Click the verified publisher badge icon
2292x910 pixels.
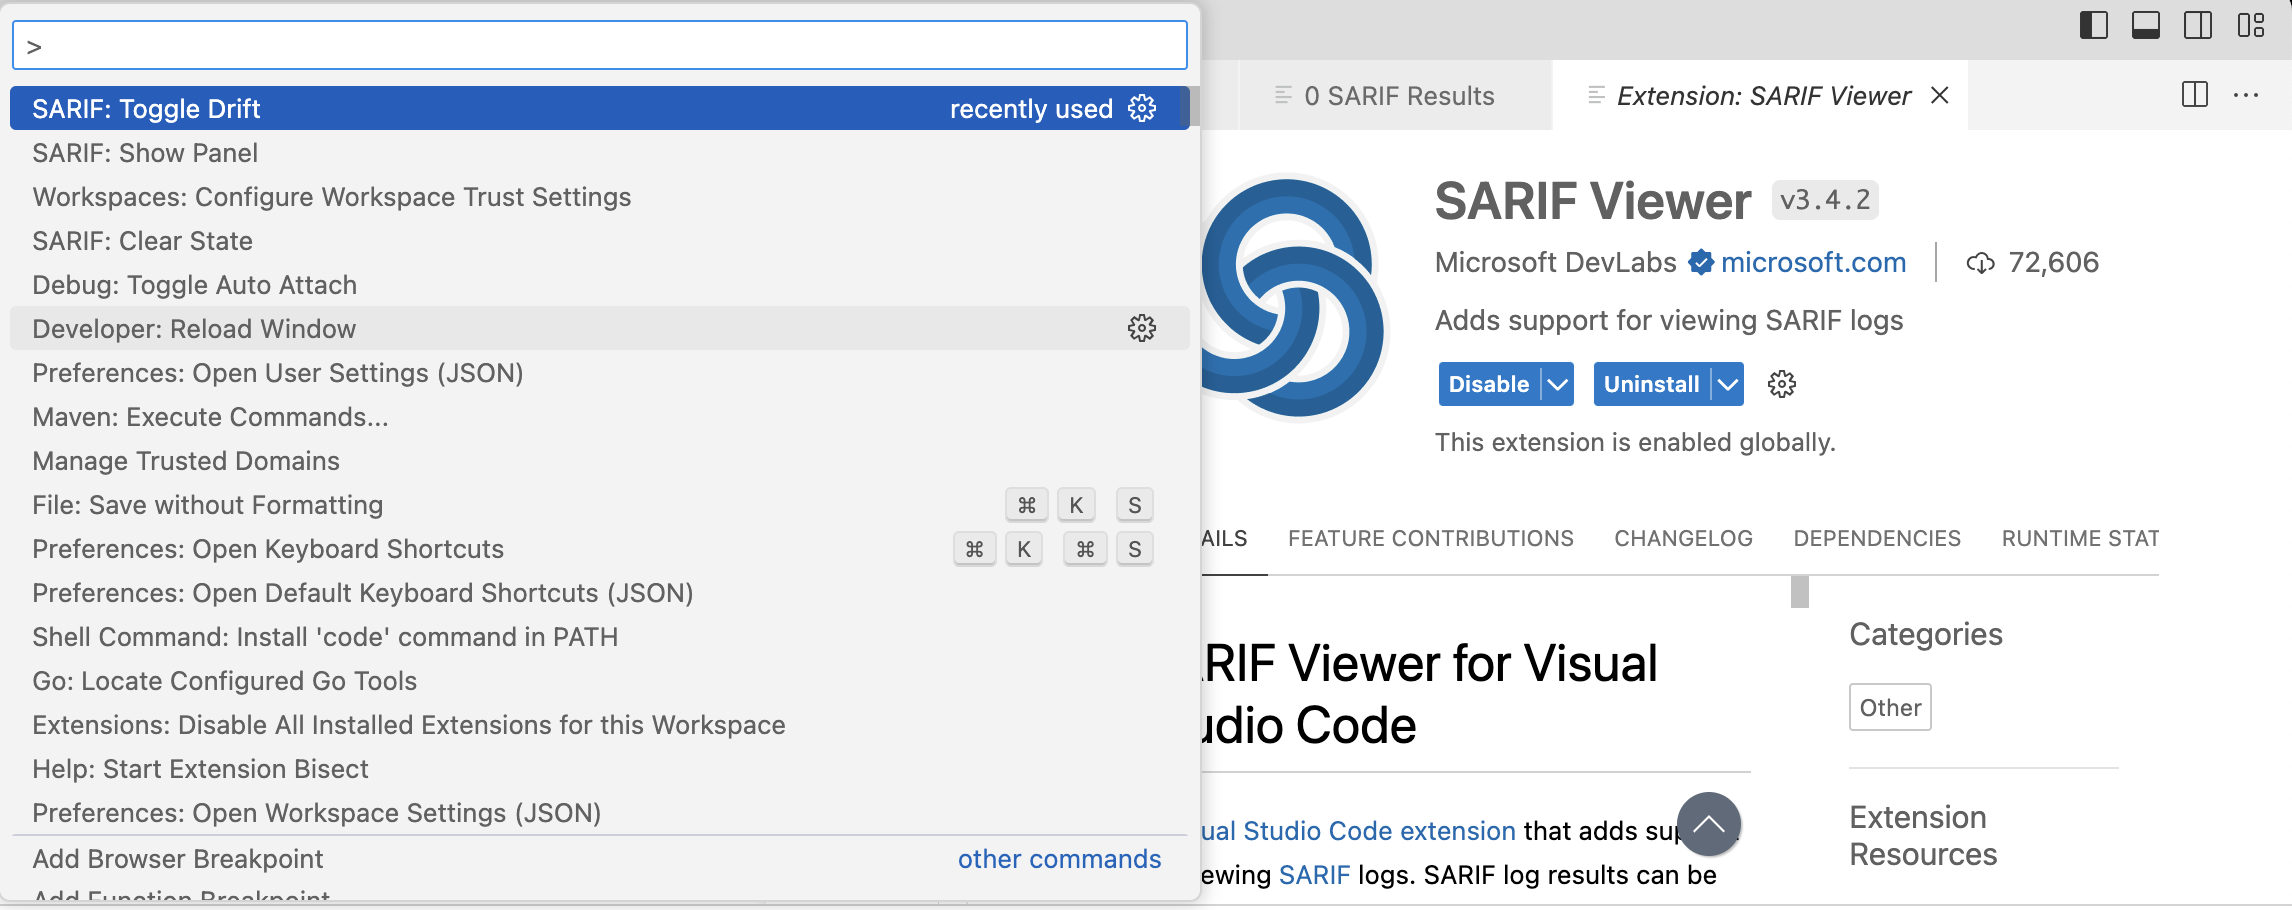(1700, 263)
